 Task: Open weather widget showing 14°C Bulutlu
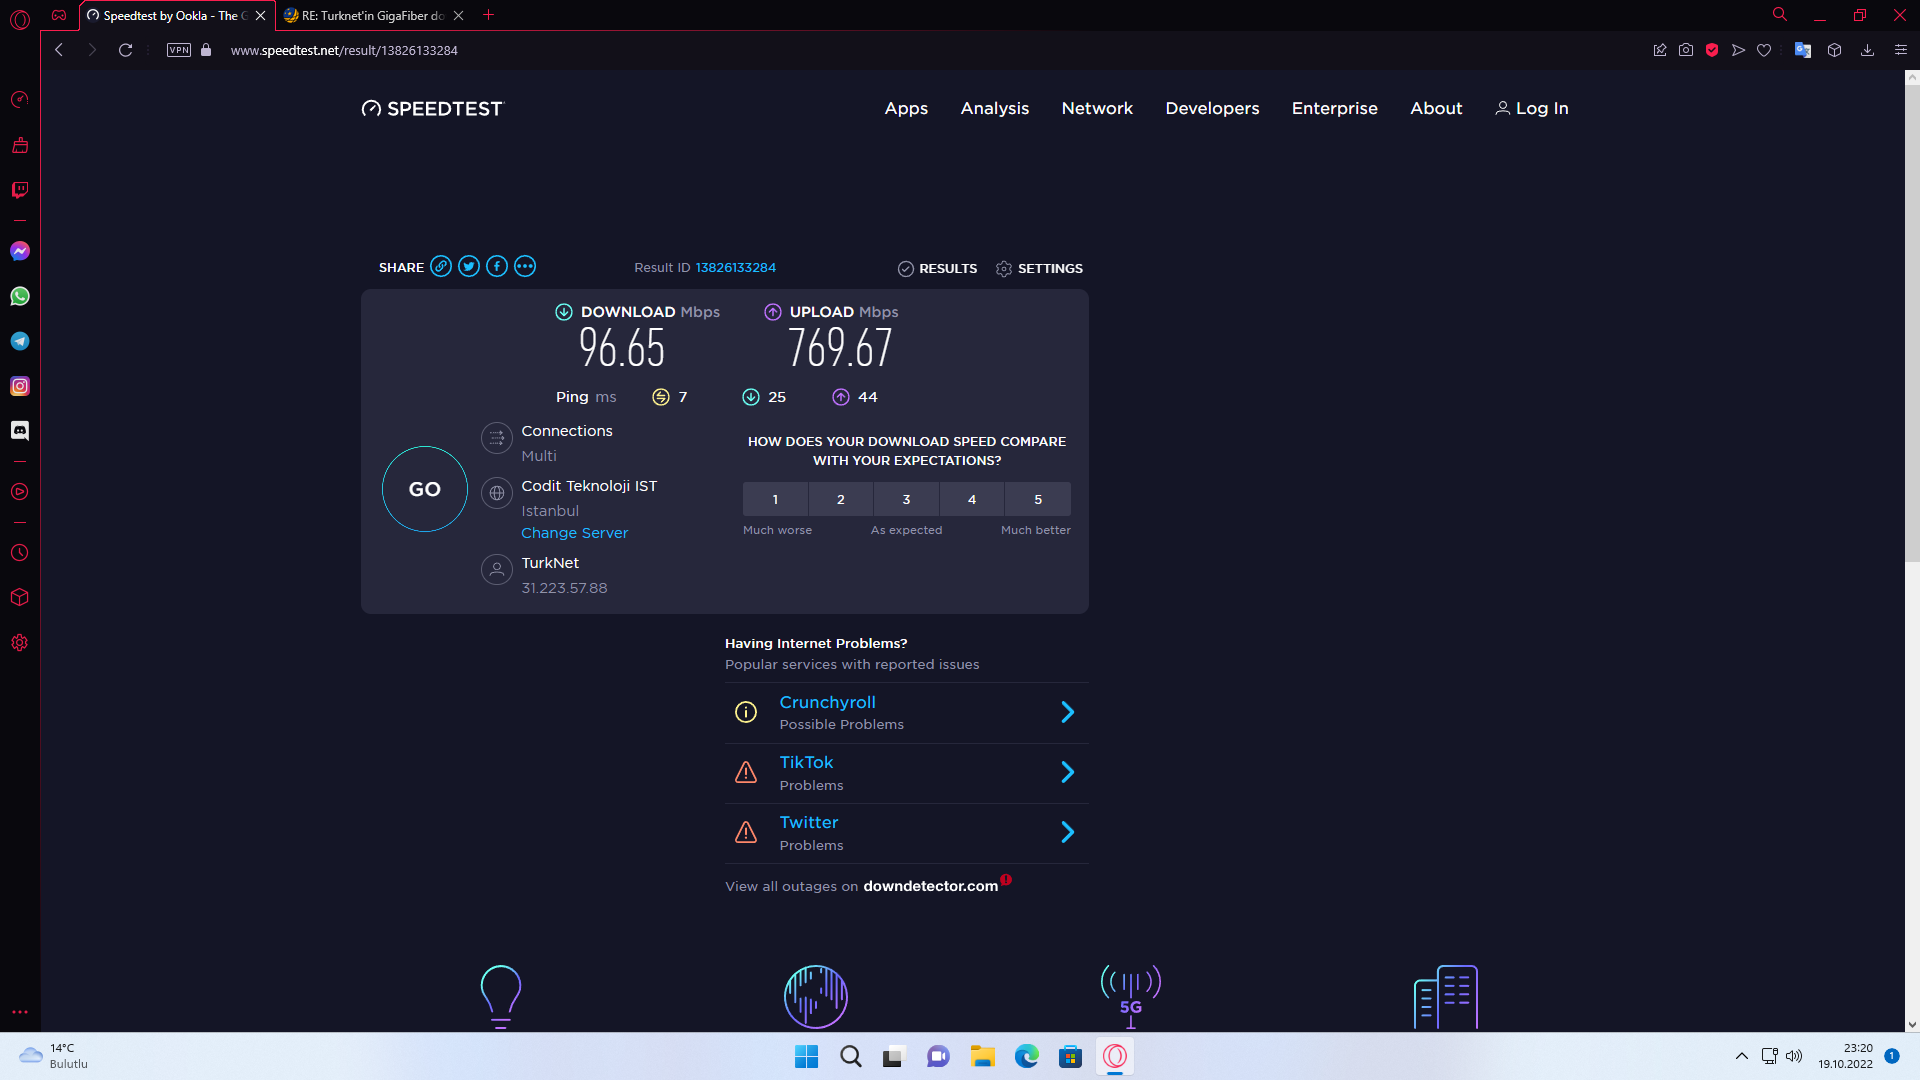tap(55, 1056)
